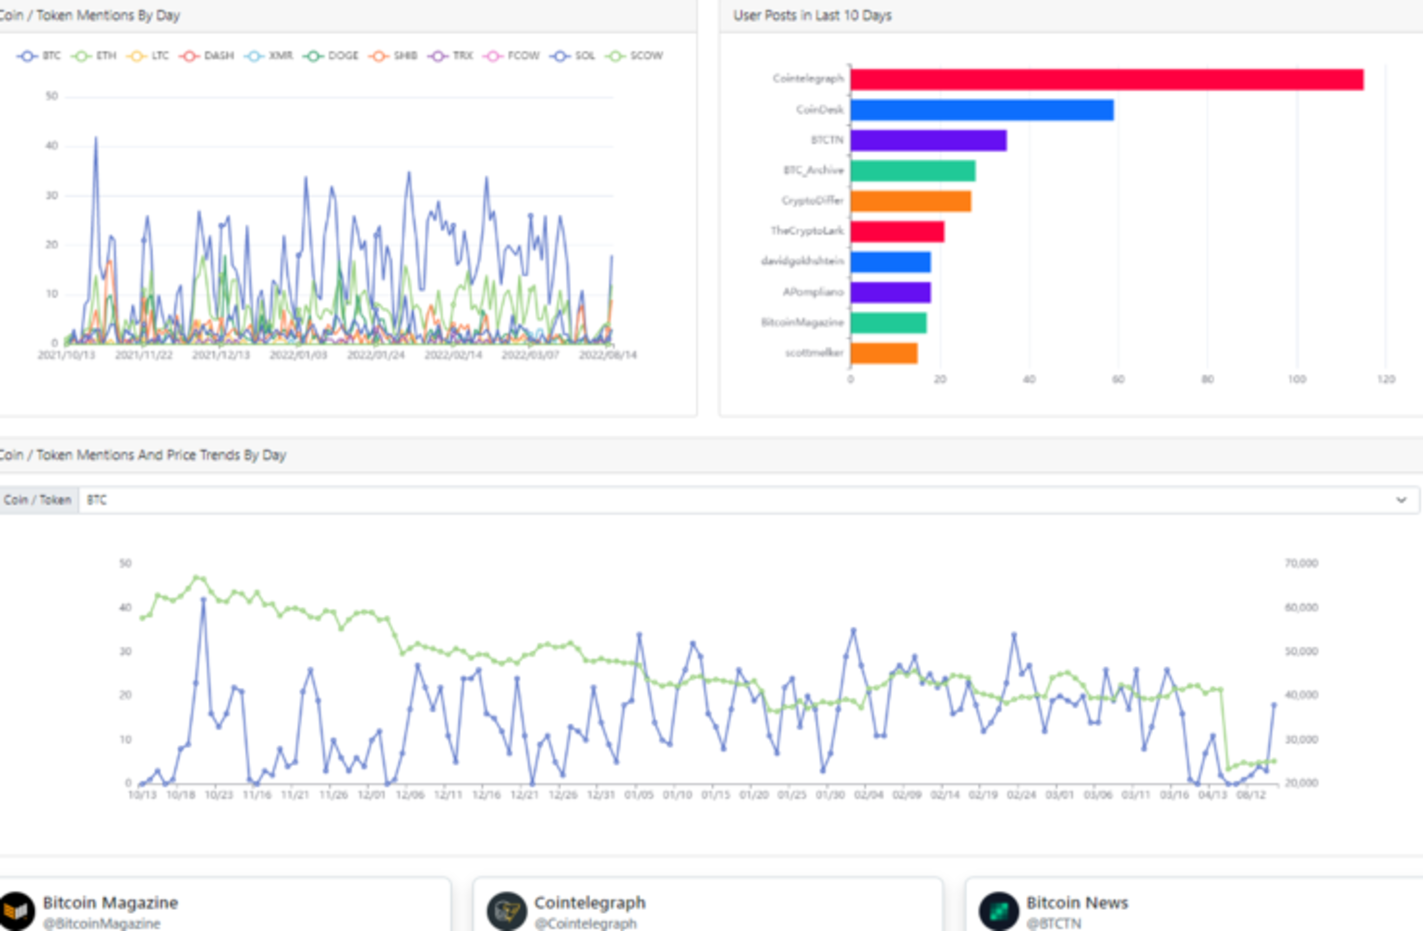Open the Bitcoin Magazine account name

[110, 902]
